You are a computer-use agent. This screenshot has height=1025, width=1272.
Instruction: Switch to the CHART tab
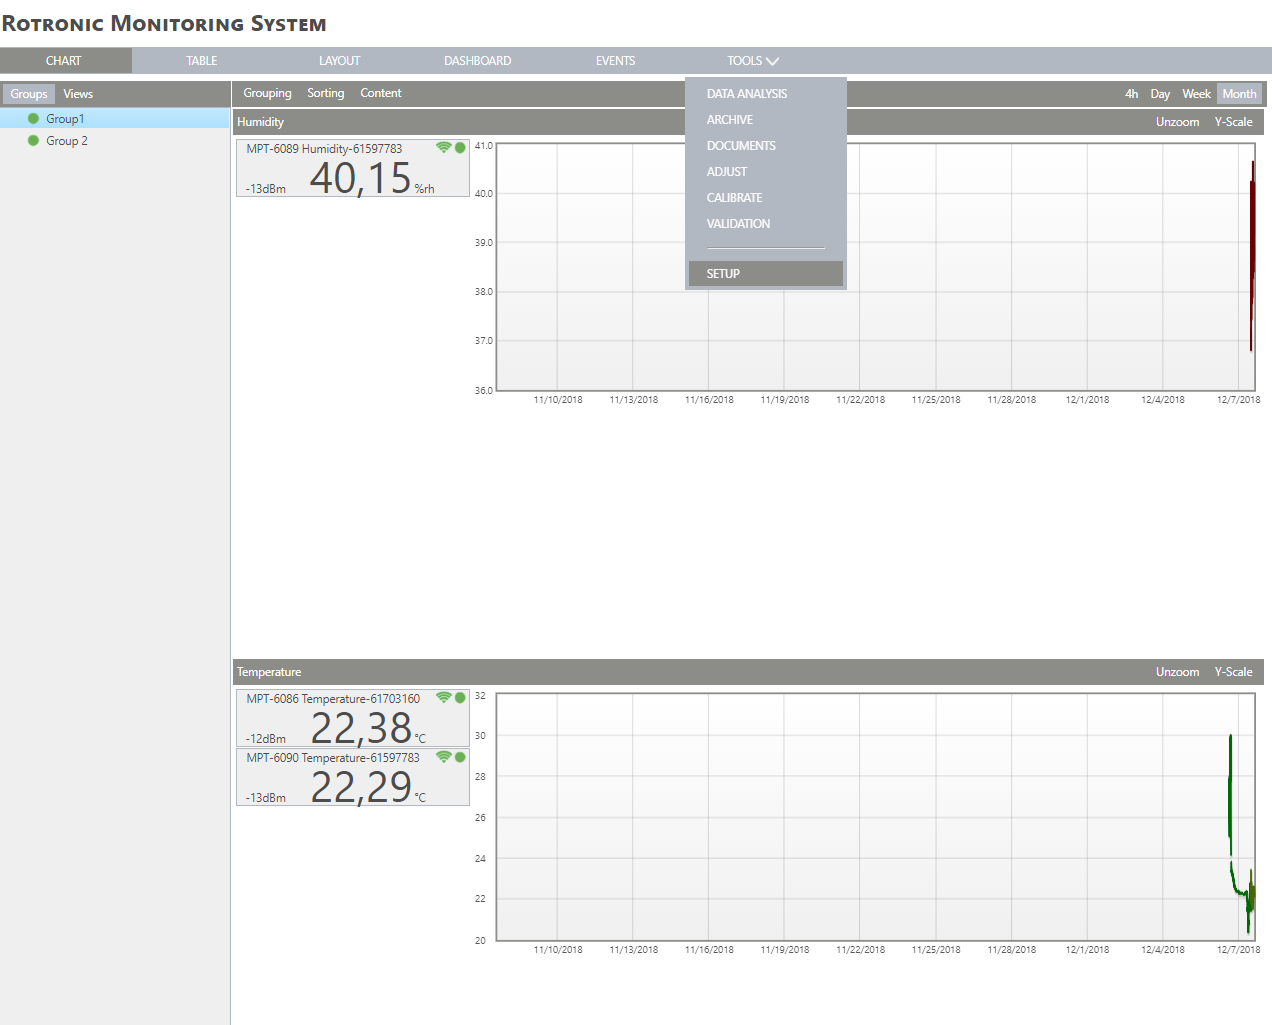click(x=64, y=61)
